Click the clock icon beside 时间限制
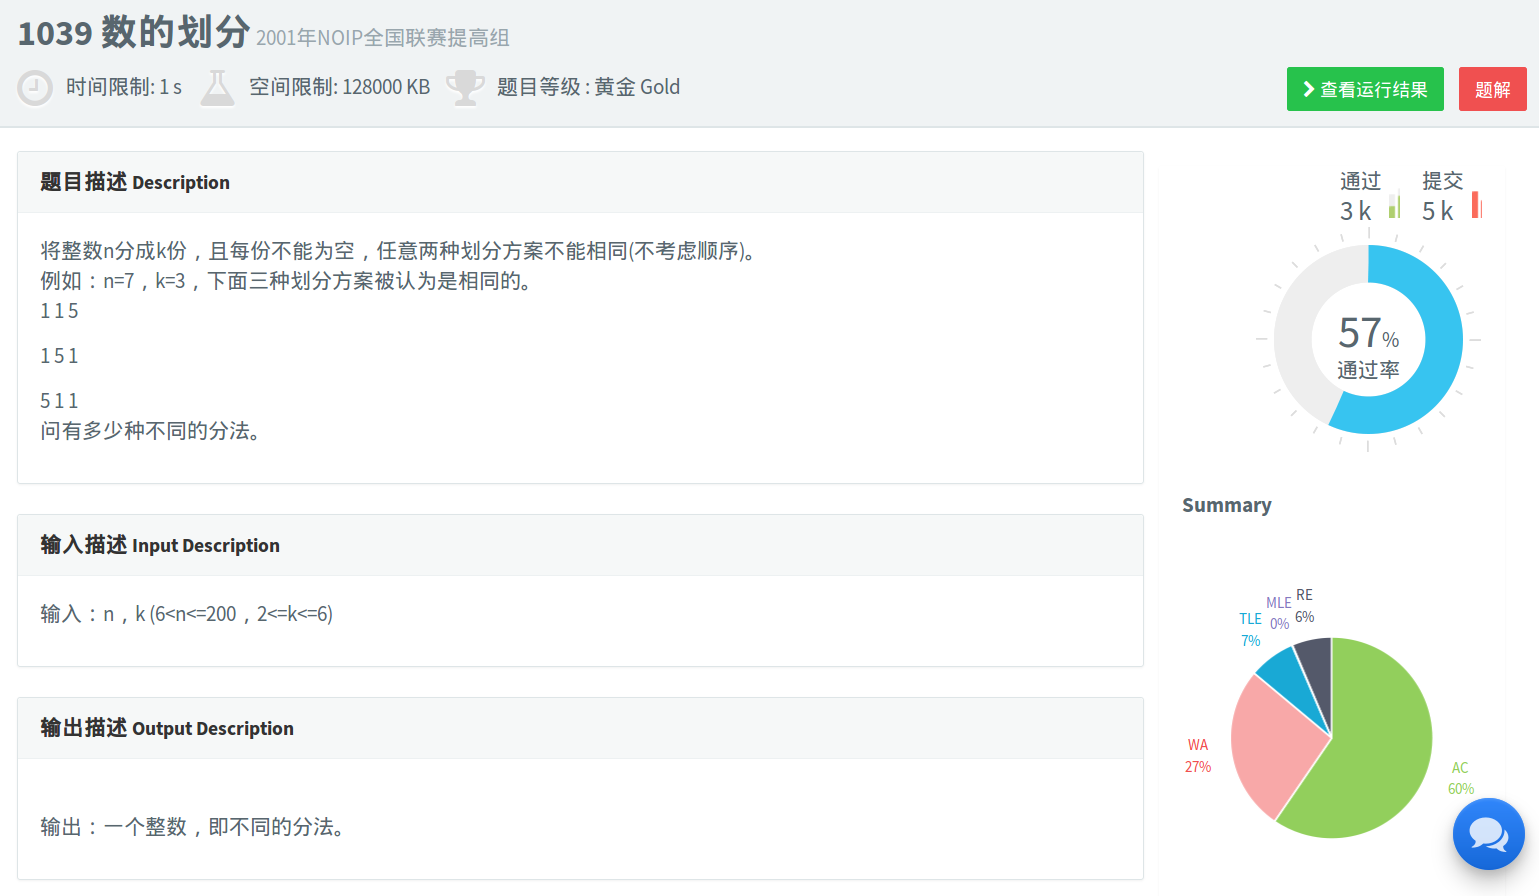Viewport: 1539px width, 896px height. (35, 88)
